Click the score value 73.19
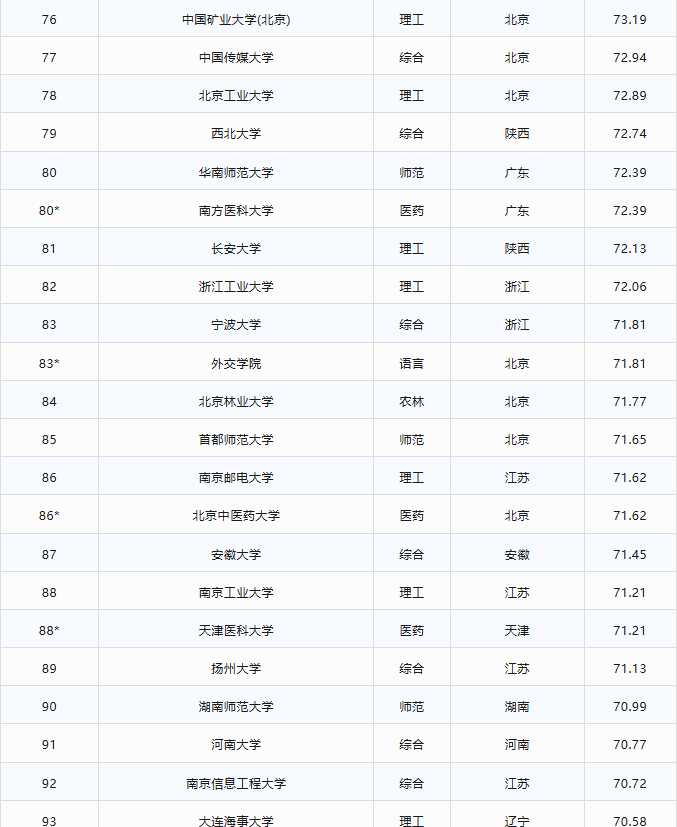Viewport: 677px width, 827px height. (629, 19)
